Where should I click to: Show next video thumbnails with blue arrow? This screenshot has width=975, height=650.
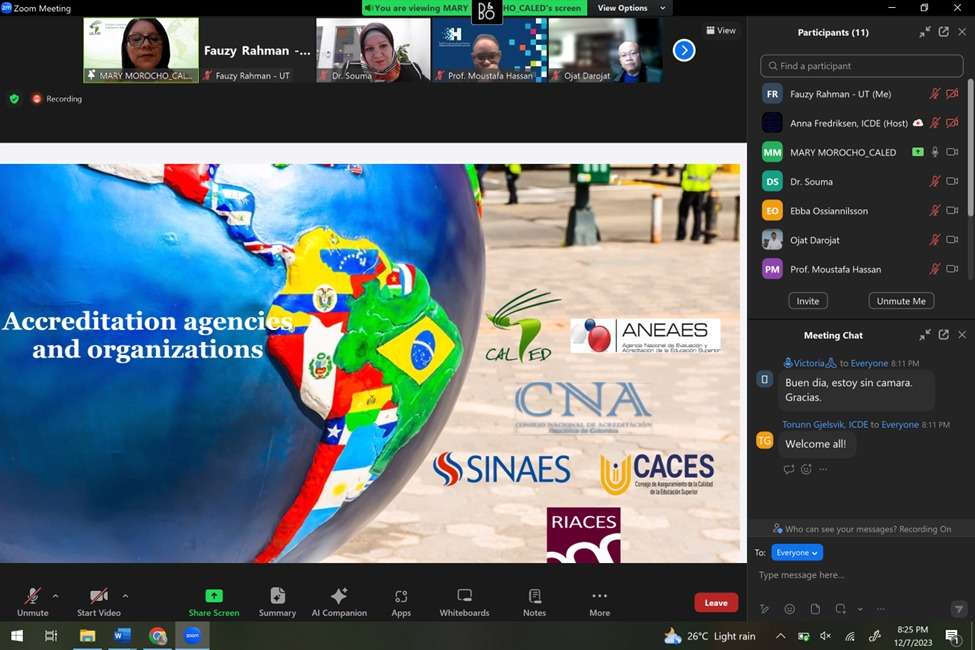684,50
